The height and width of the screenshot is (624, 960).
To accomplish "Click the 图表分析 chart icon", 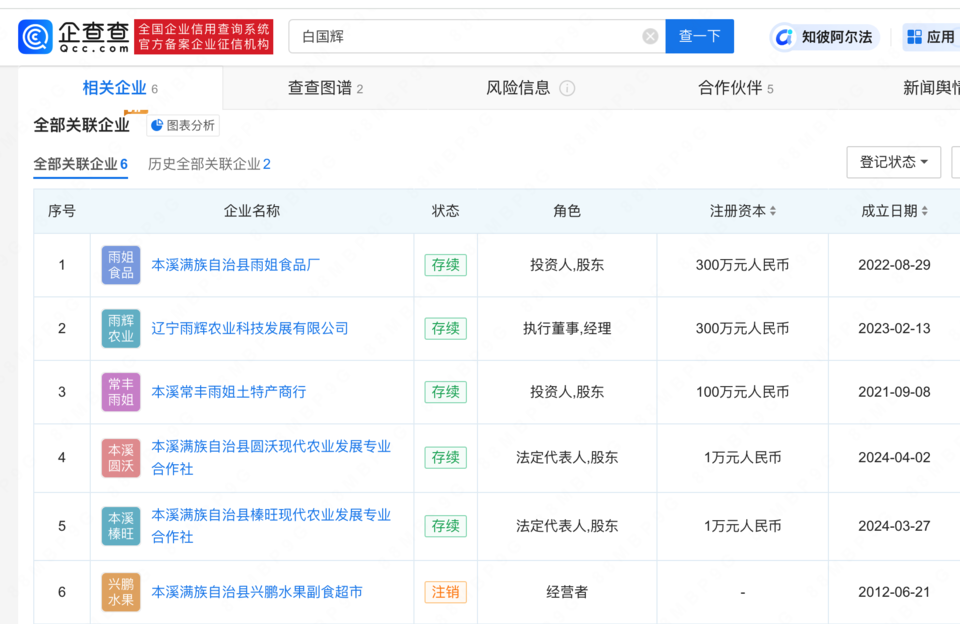I will pos(158,125).
